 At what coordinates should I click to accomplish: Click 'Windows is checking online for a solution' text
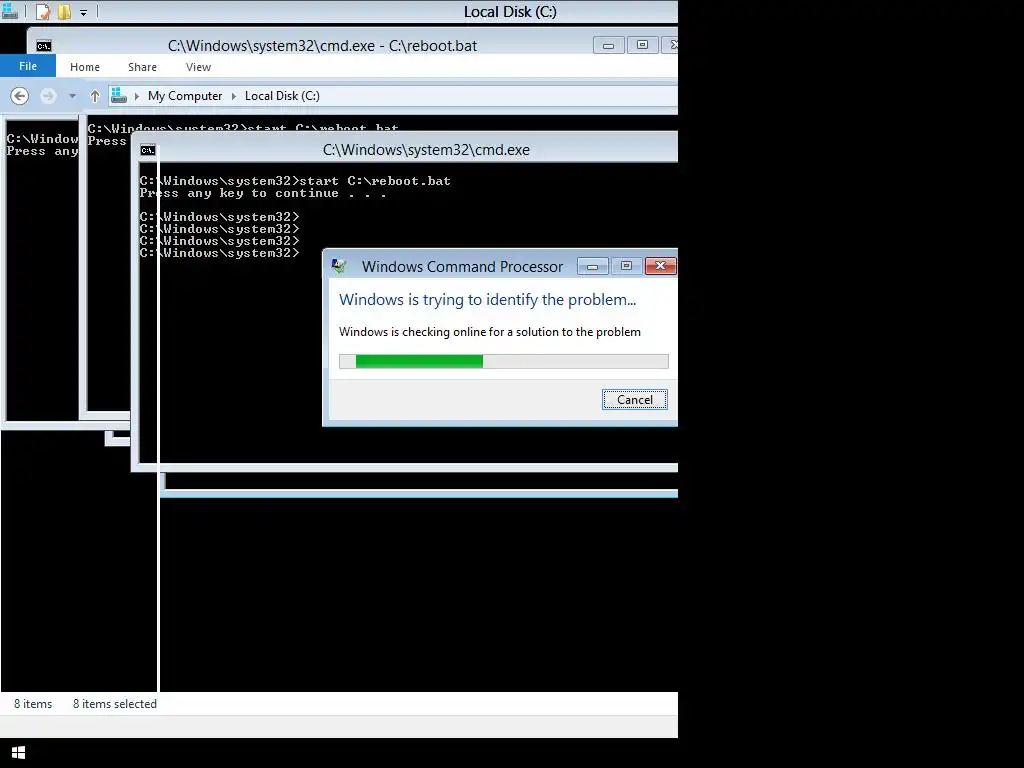tap(490, 332)
